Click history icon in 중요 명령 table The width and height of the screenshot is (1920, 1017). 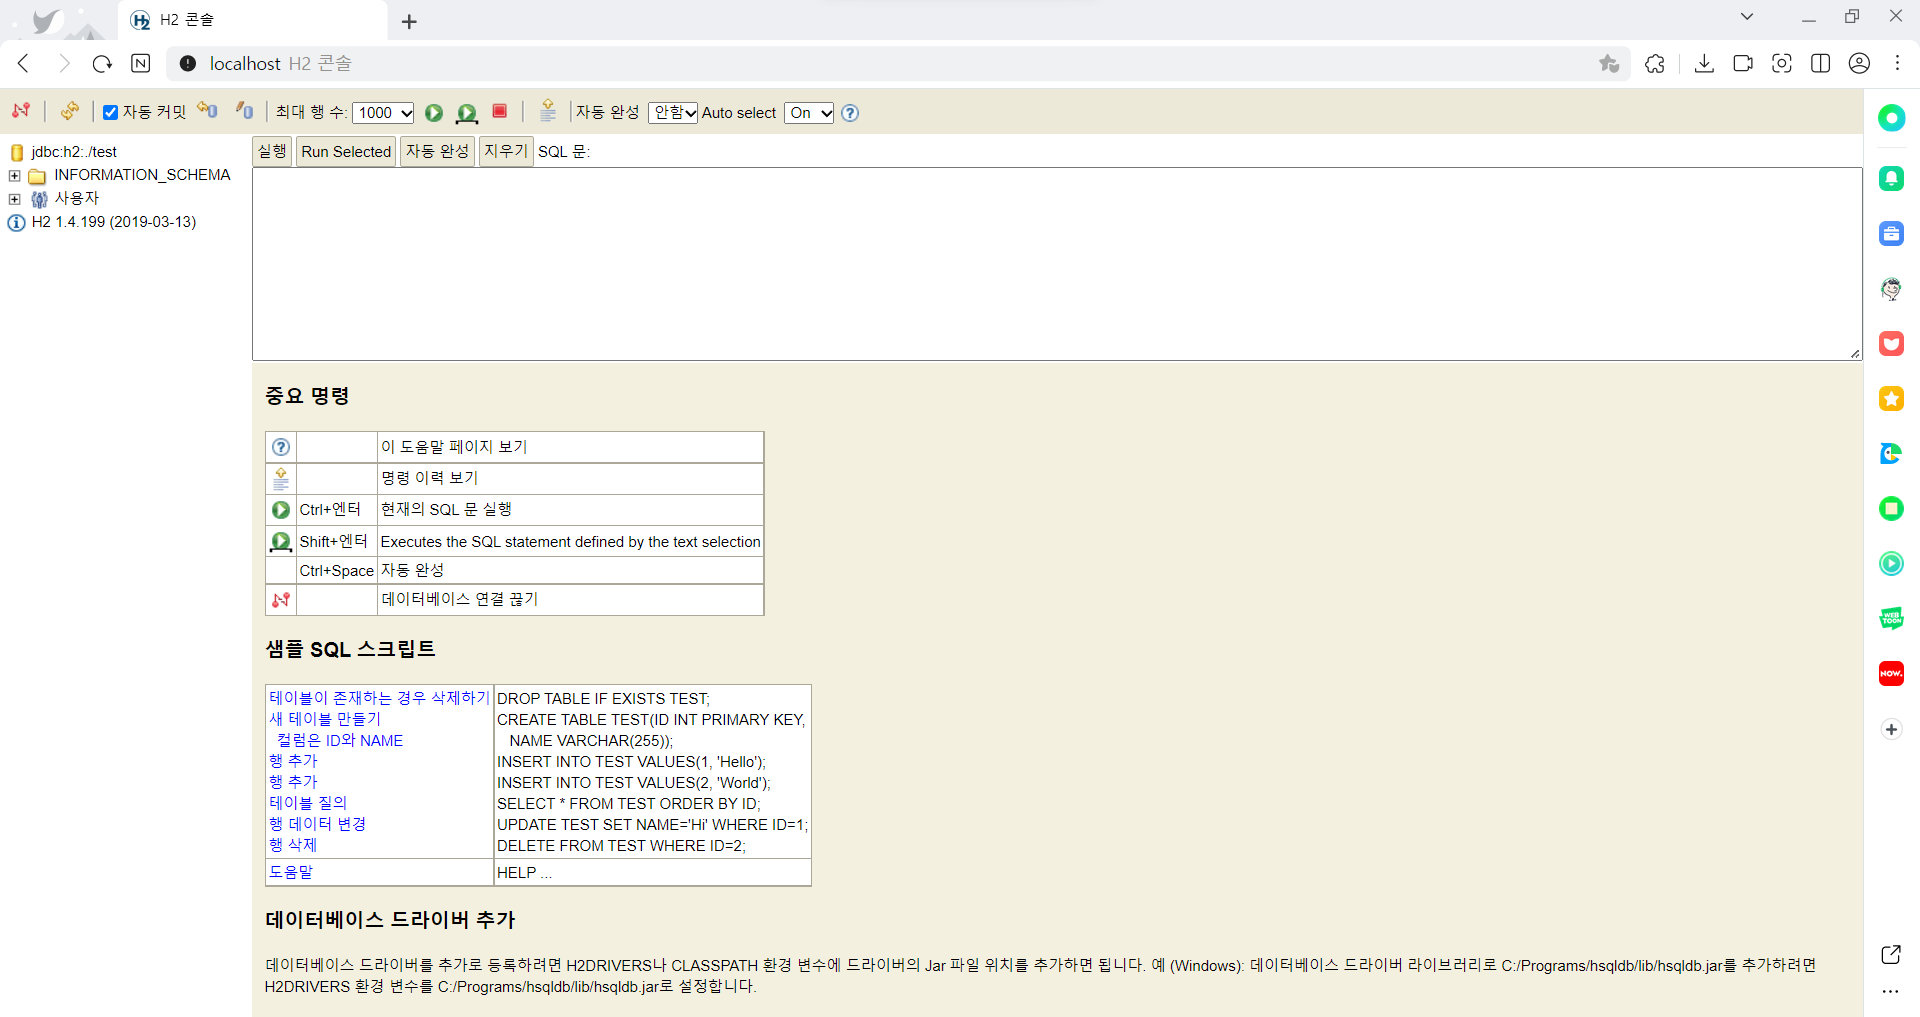(281, 478)
